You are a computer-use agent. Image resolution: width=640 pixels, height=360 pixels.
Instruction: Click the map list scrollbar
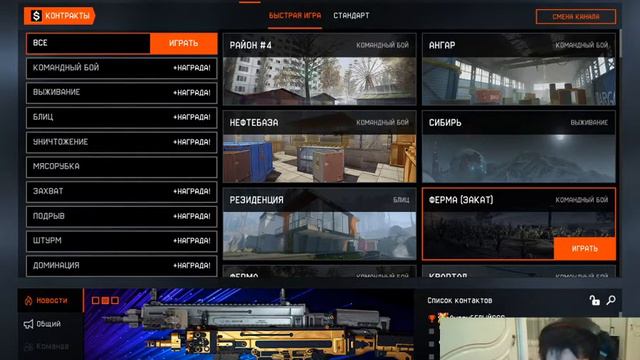pos(620,43)
